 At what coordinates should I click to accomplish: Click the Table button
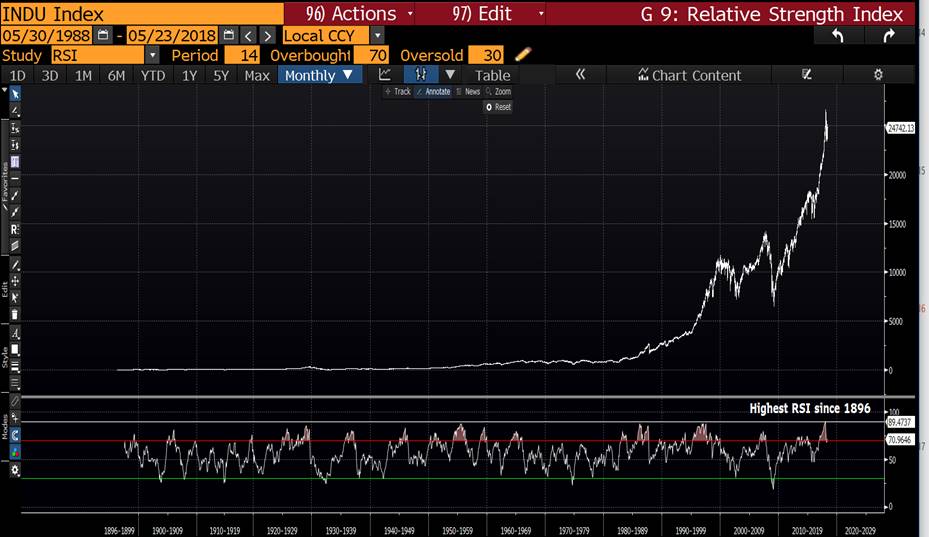[492, 75]
